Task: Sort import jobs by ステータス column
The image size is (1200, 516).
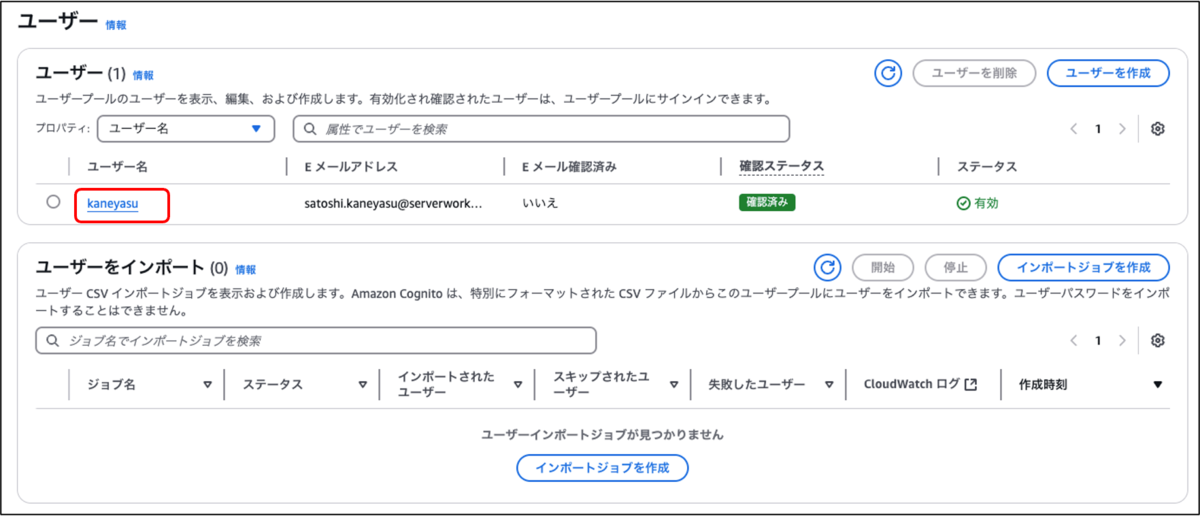Action: coord(363,384)
